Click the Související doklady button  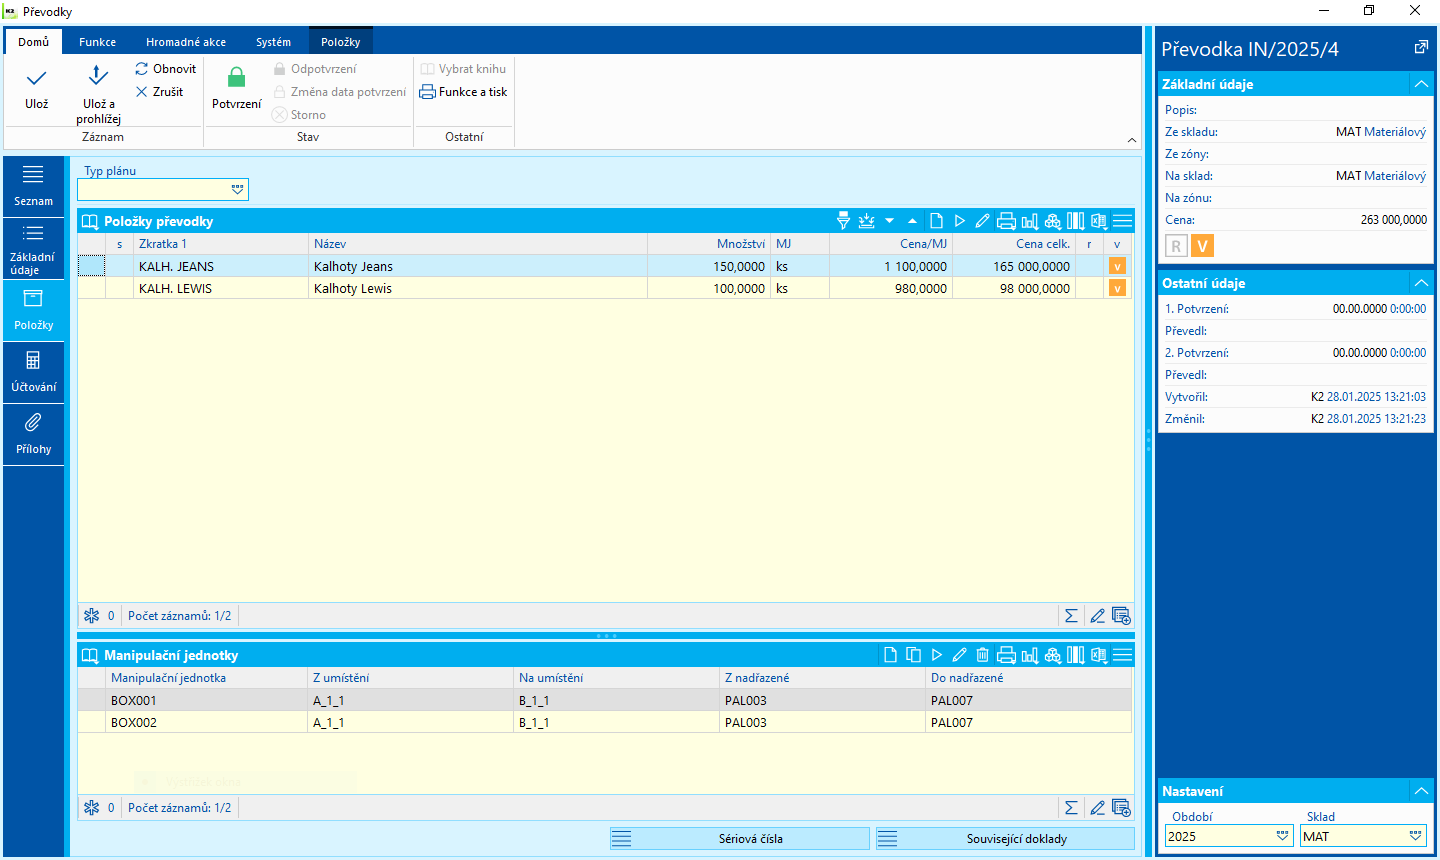tap(1005, 839)
